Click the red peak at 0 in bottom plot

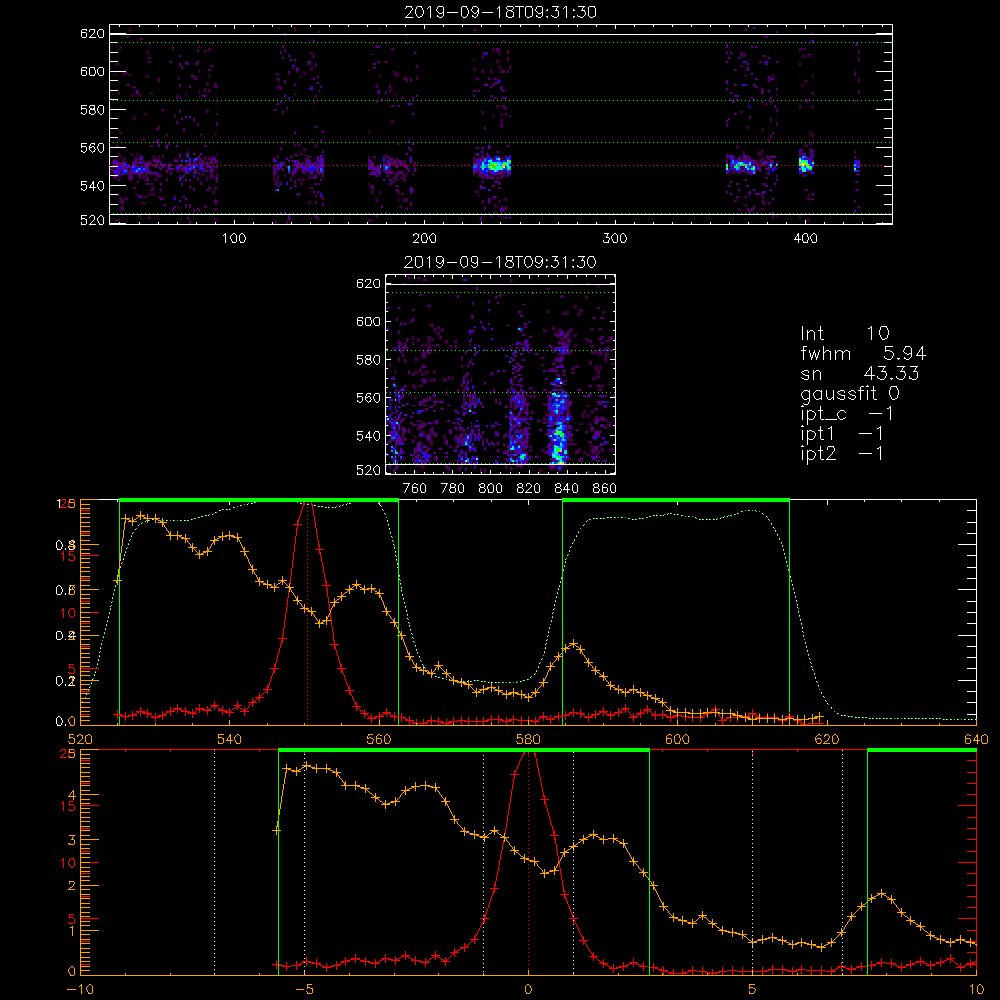[528, 755]
